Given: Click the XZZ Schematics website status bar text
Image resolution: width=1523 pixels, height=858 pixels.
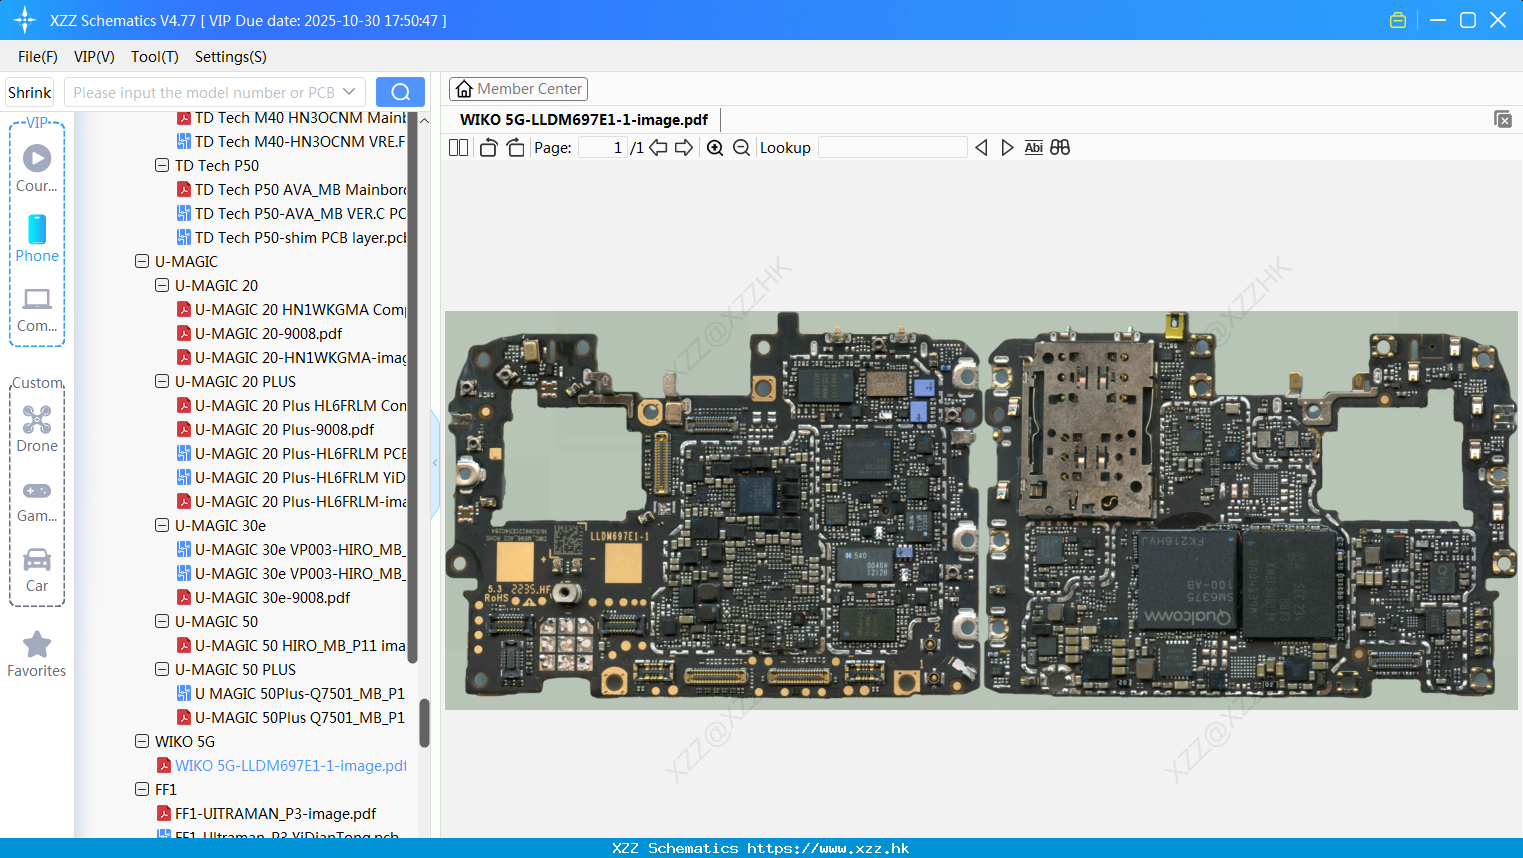Looking at the screenshot, I should 761,848.
